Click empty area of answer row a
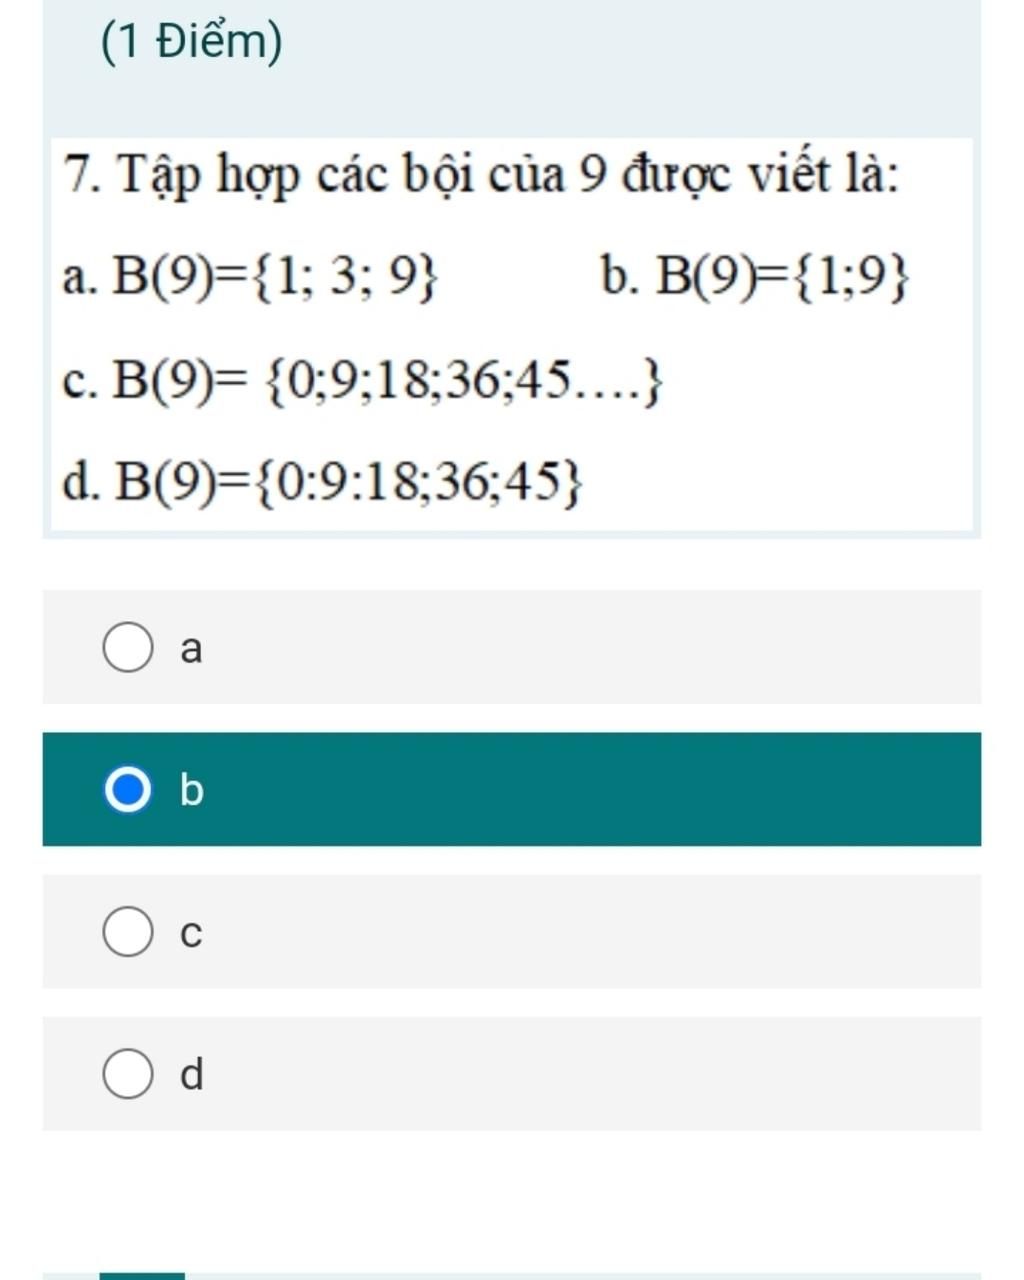 coord(590,647)
